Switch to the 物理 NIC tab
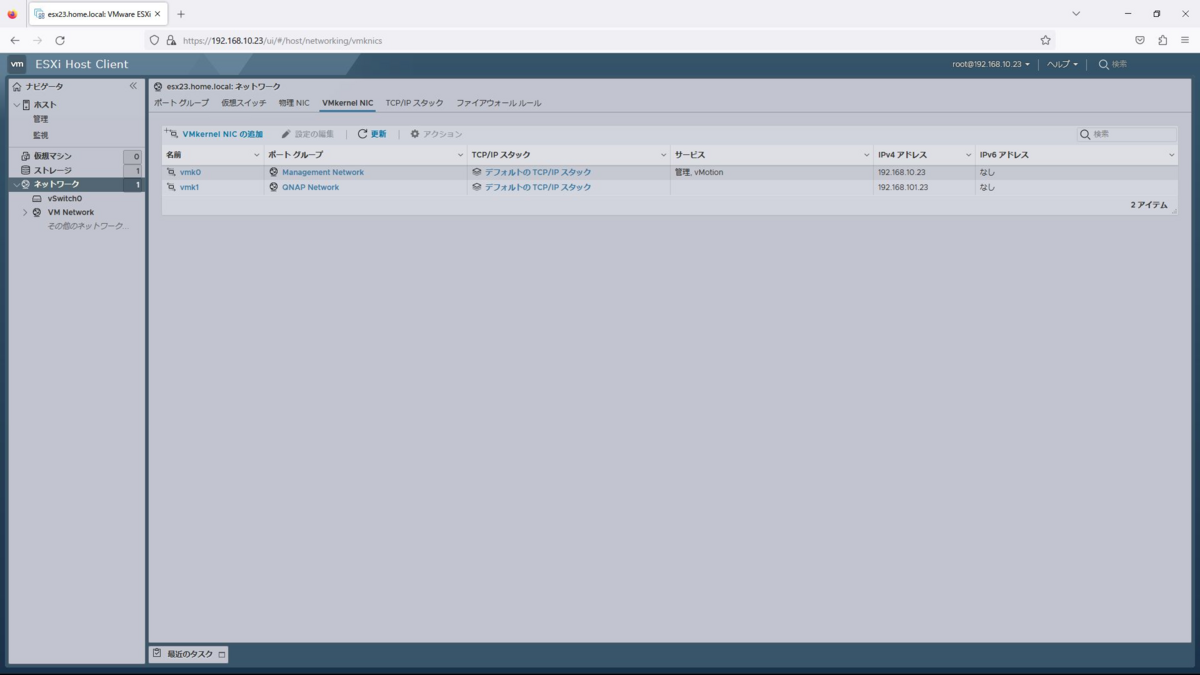Viewport: 1200px width, 675px height. tap(294, 103)
